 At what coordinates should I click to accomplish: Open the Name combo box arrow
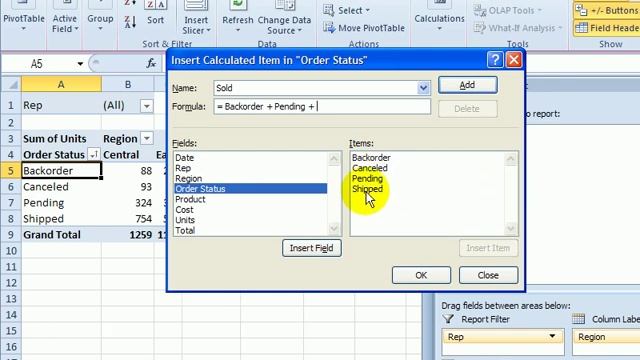tap(423, 88)
